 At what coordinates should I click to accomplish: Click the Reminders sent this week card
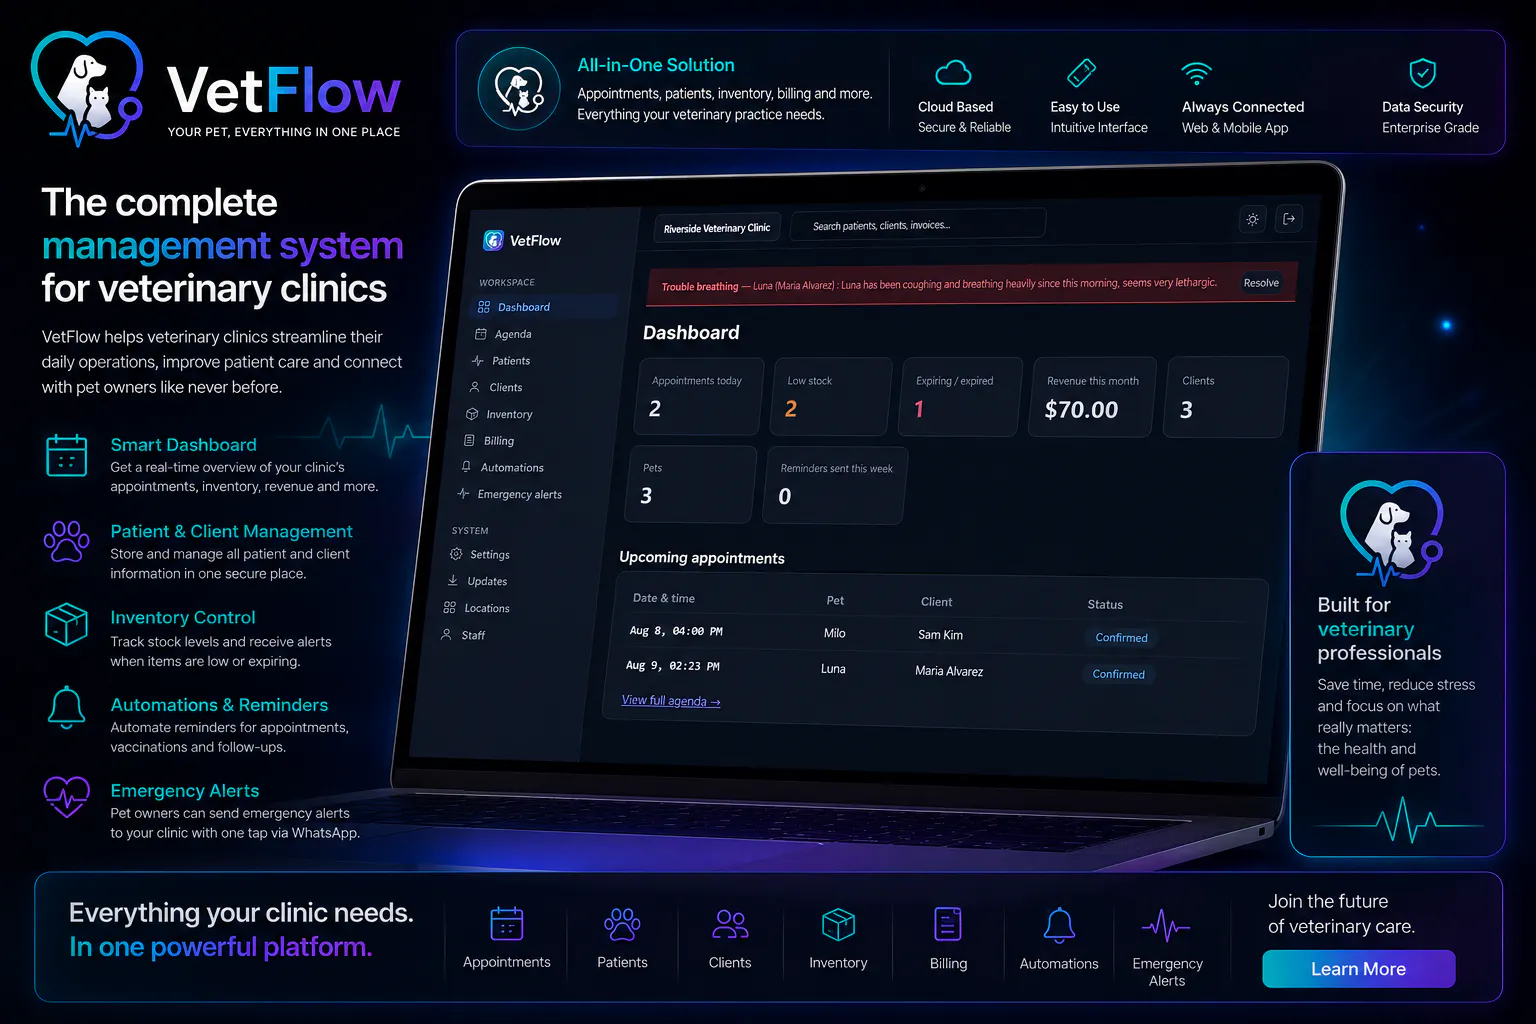pos(835,485)
